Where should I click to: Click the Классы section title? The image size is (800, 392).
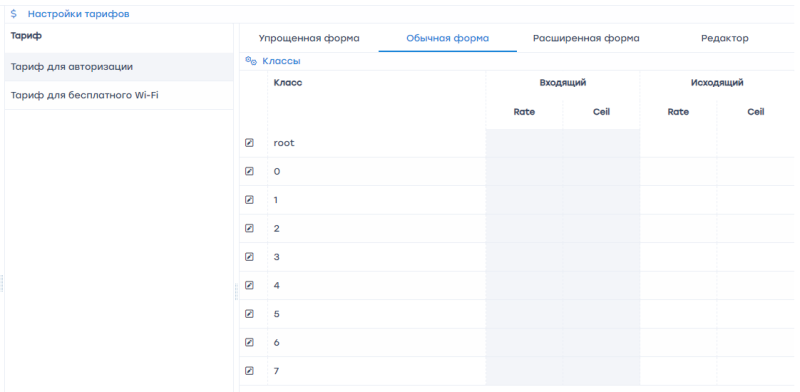point(281,61)
